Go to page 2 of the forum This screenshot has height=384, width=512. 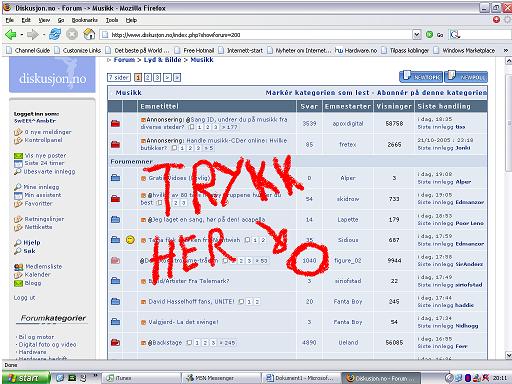click(x=148, y=77)
